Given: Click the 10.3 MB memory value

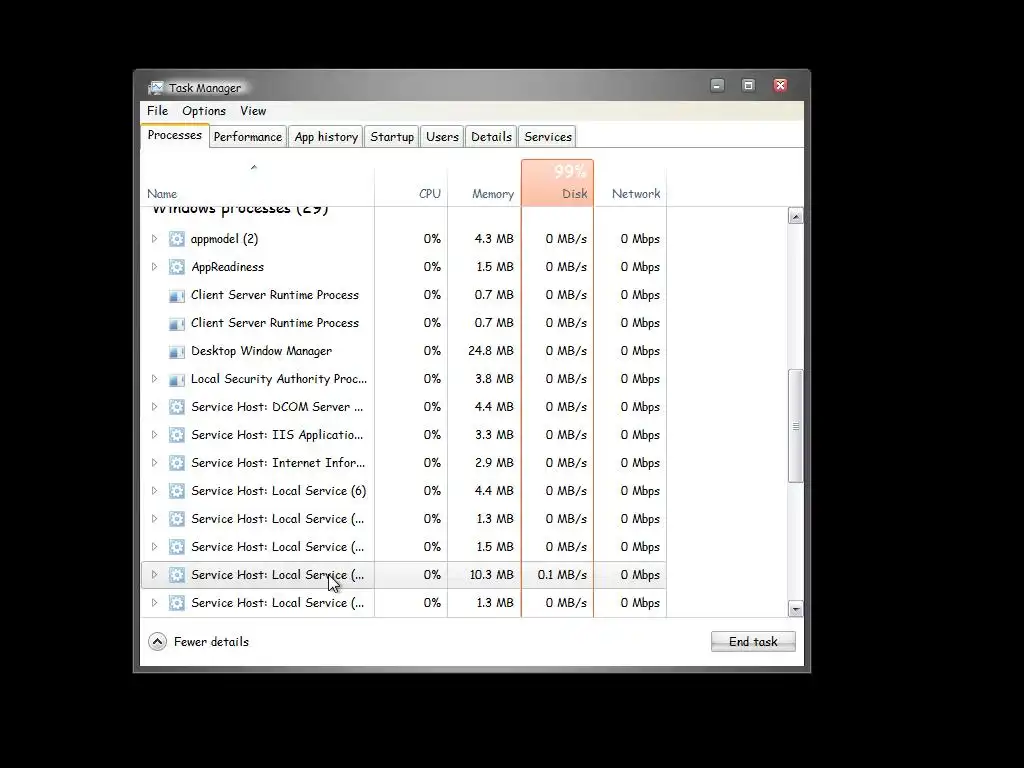Looking at the screenshot, I should point(491,575).
